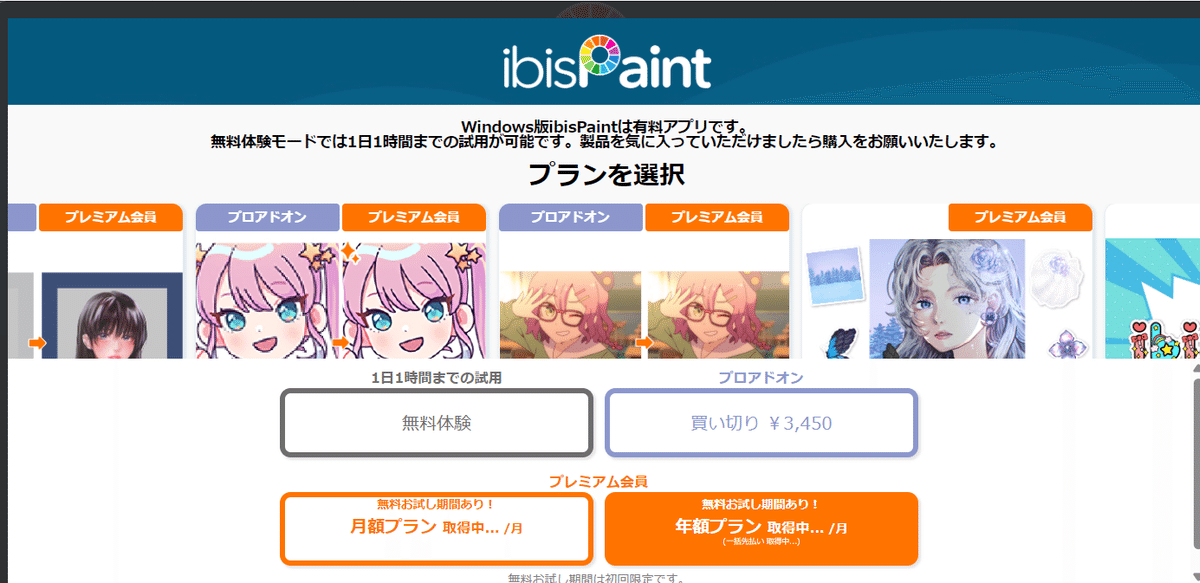The width and height of the screenshot is (1200, 583).
Task: Choose 買い切り ¥3,450 pro add-on purchase
Action: [x=761, y=423]
